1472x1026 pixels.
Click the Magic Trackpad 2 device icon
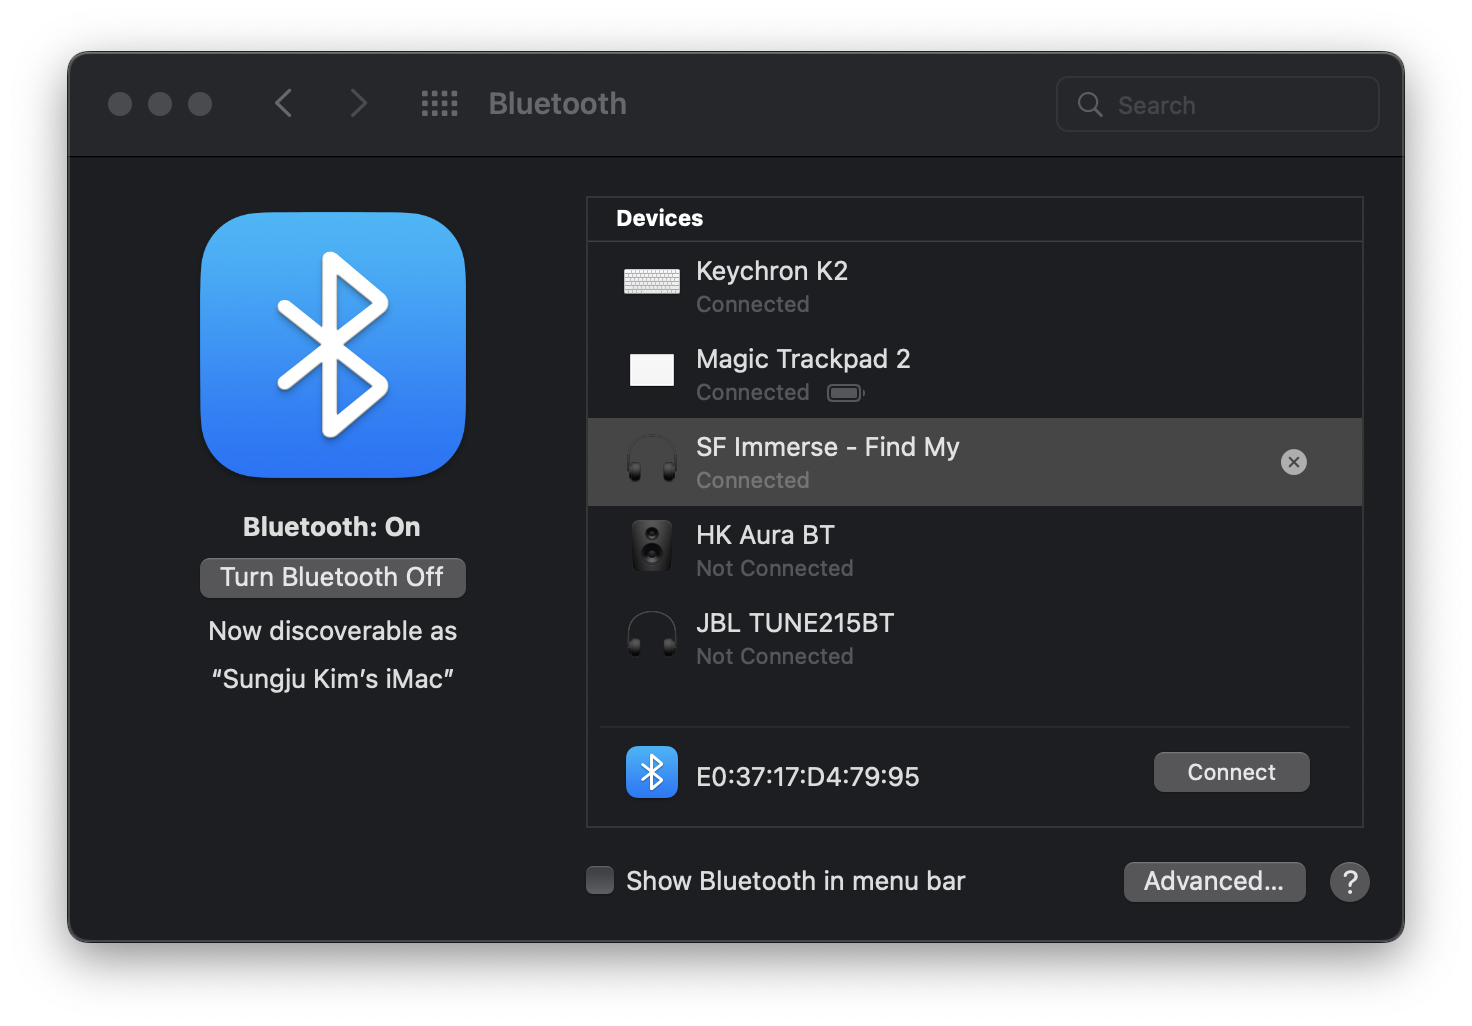[x=652, y=370]
